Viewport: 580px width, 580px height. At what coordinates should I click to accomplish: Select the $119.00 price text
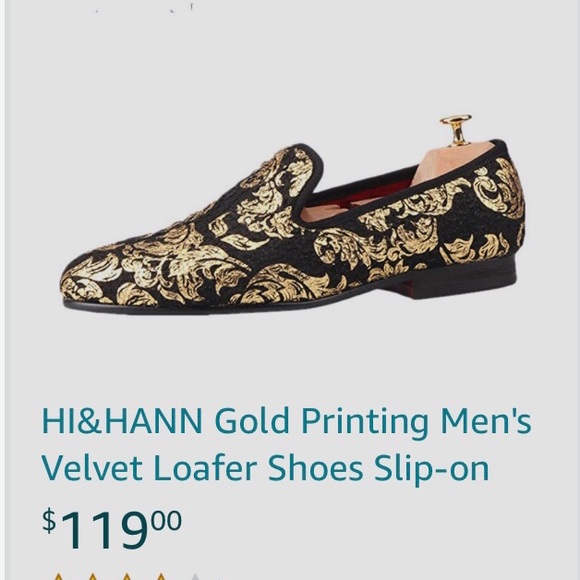pyautogui.click(x=112, y=529)
